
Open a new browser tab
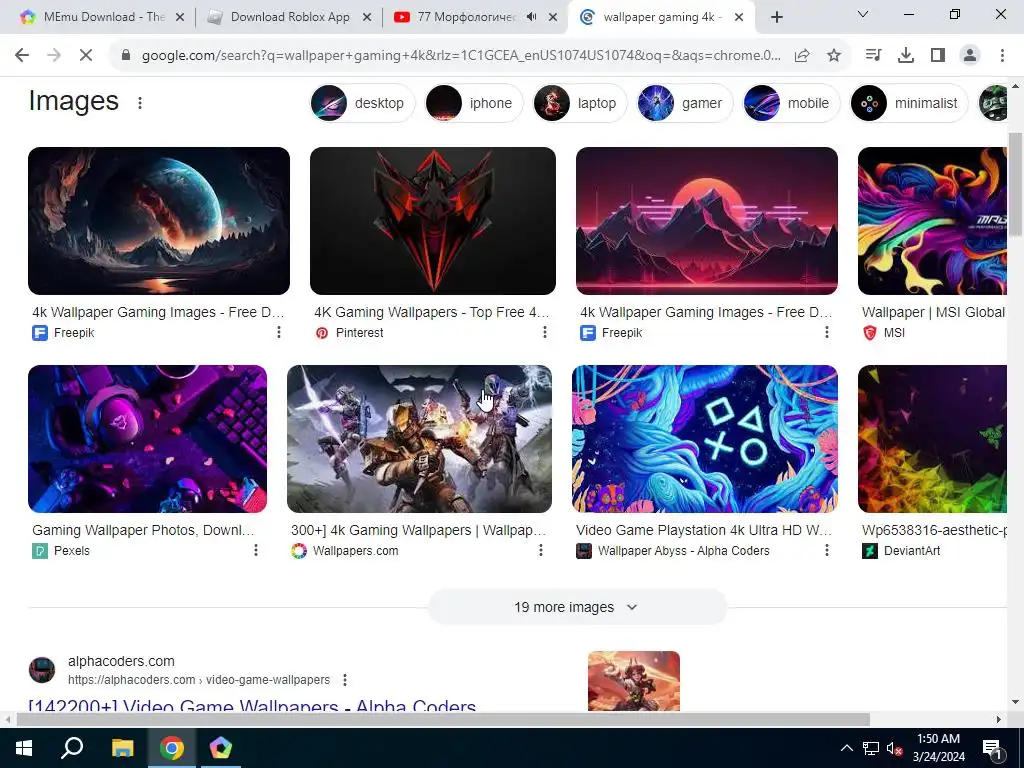[776, 17]
